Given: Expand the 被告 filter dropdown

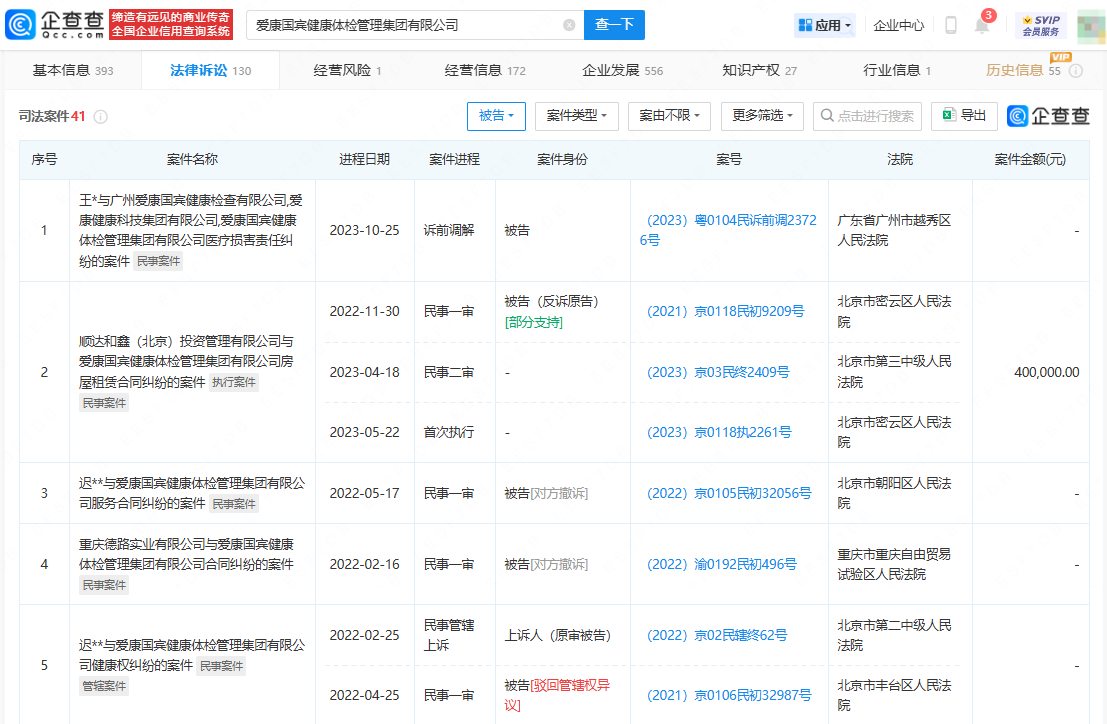Looking at the screenshot, I should [496, 116].
